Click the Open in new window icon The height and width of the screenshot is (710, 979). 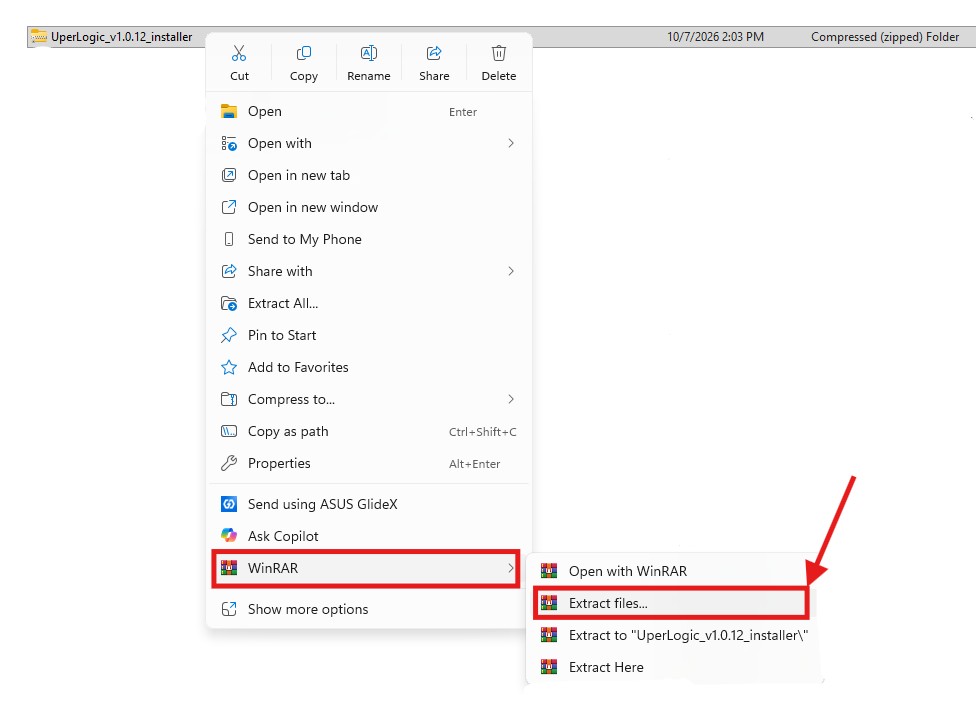[229, 207]
